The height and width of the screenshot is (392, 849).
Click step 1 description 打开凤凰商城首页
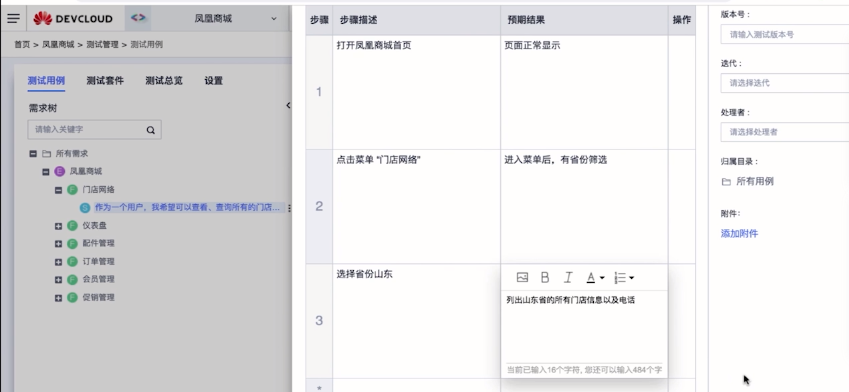click(x=374, y=45)
